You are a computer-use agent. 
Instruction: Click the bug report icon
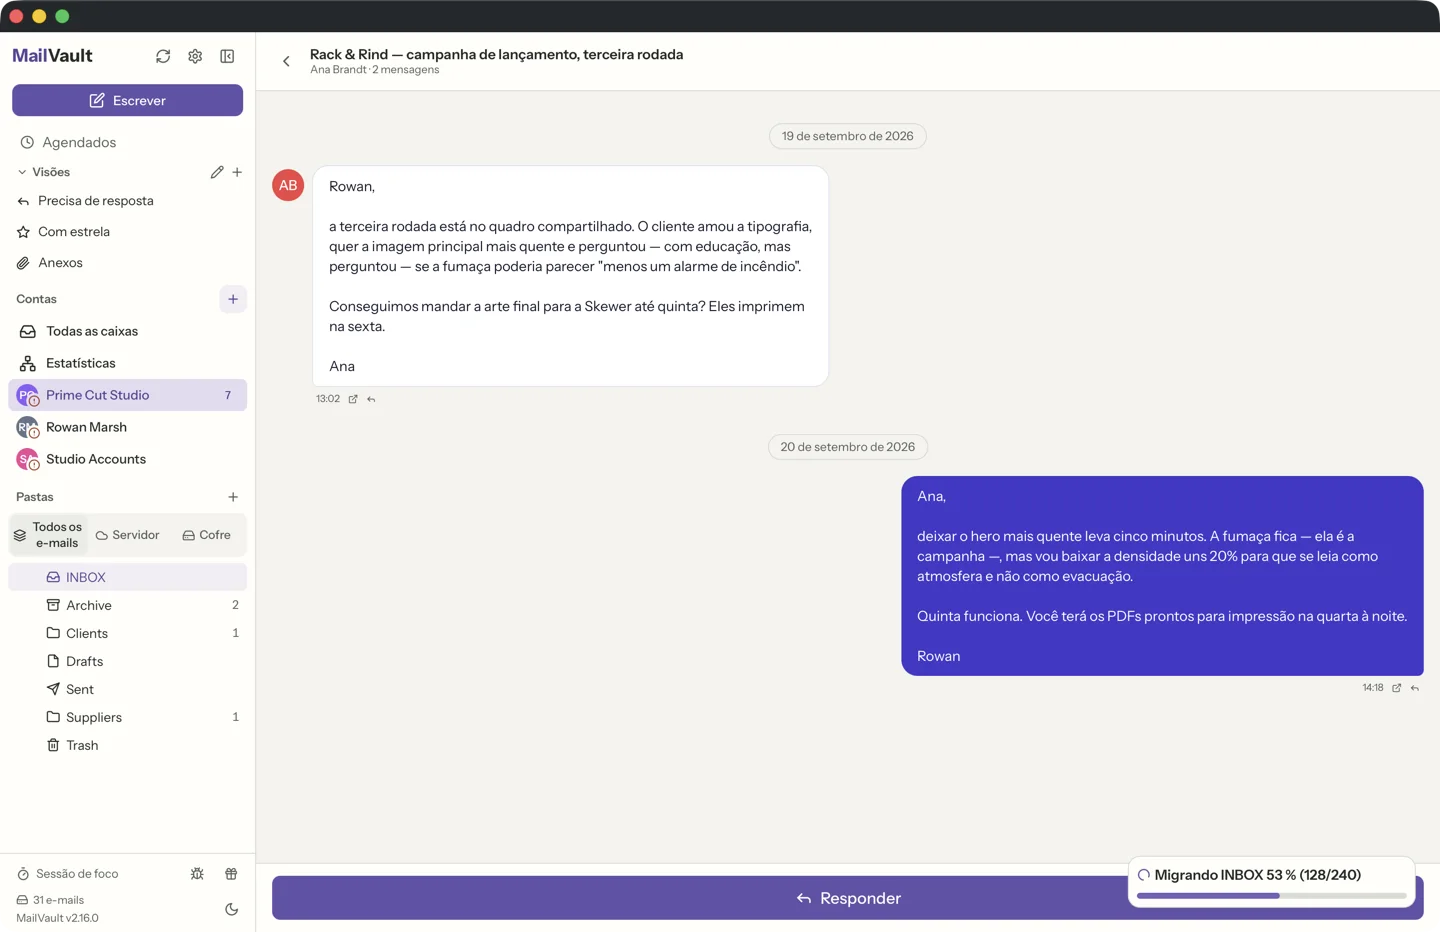[x=197, y=874]
